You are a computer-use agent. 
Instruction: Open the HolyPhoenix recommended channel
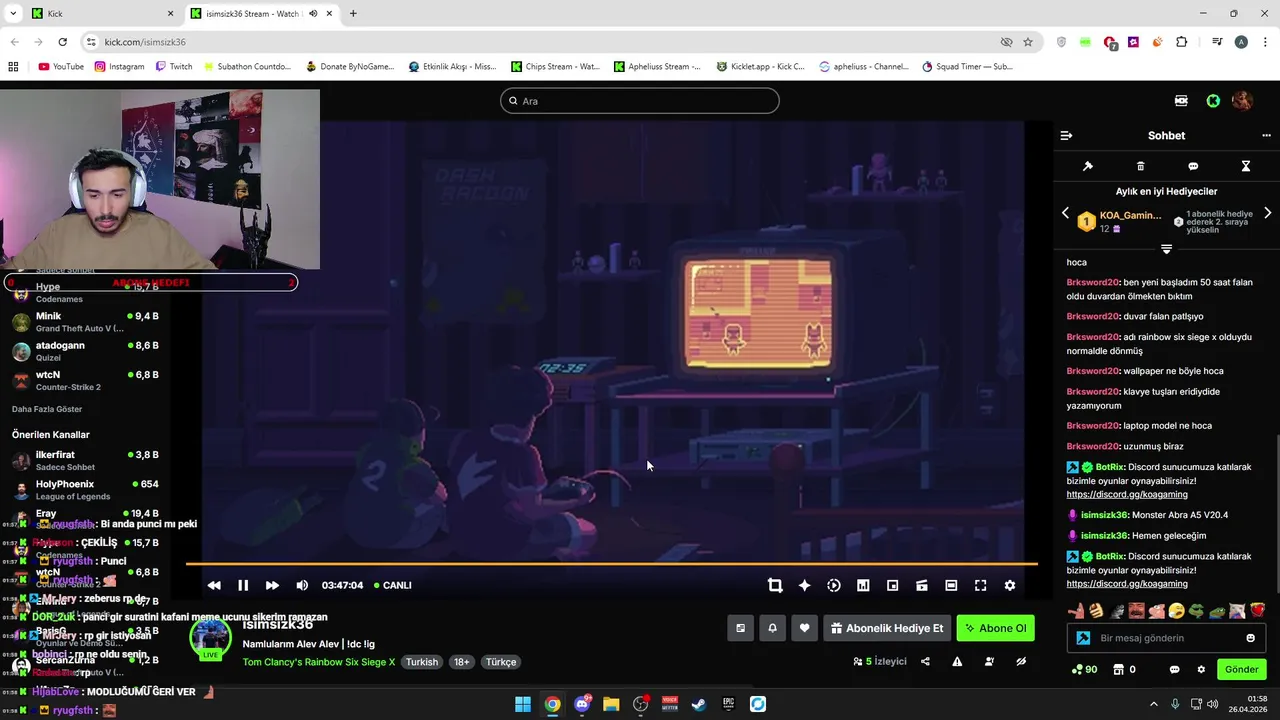click(85, 490)
